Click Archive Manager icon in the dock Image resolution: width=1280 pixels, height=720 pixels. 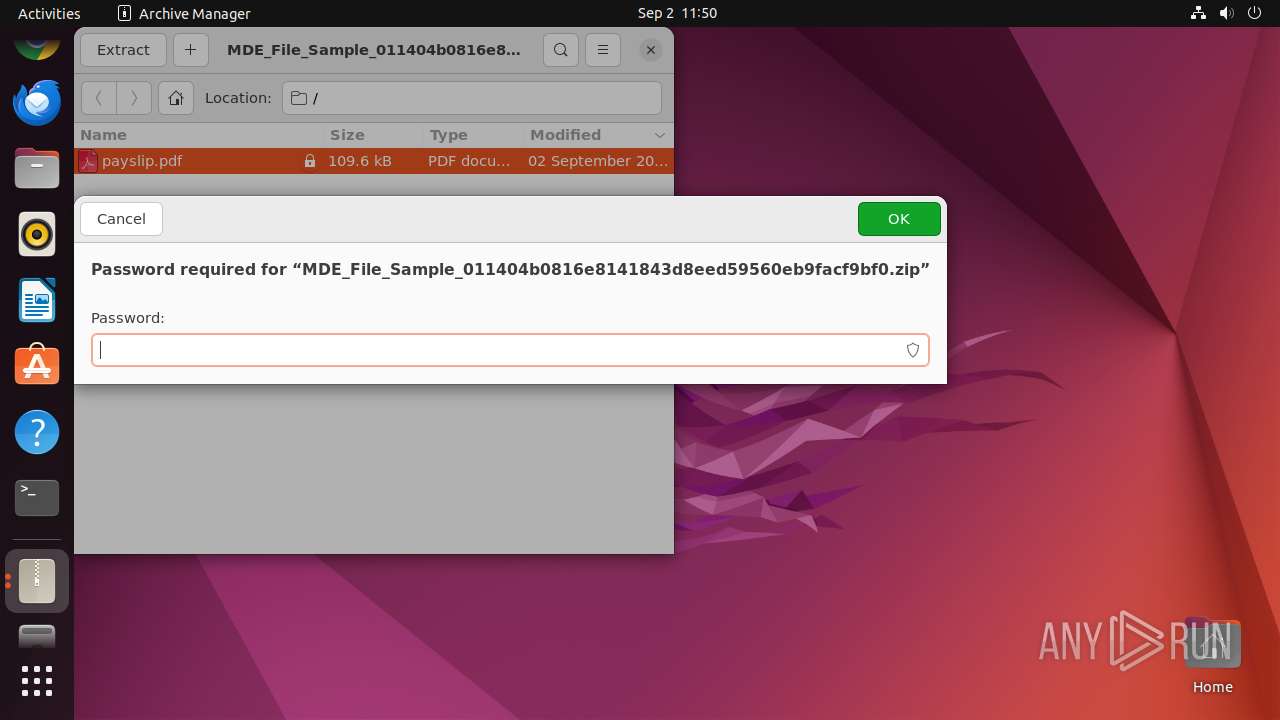pyautogui.click(x=37, y=581)
